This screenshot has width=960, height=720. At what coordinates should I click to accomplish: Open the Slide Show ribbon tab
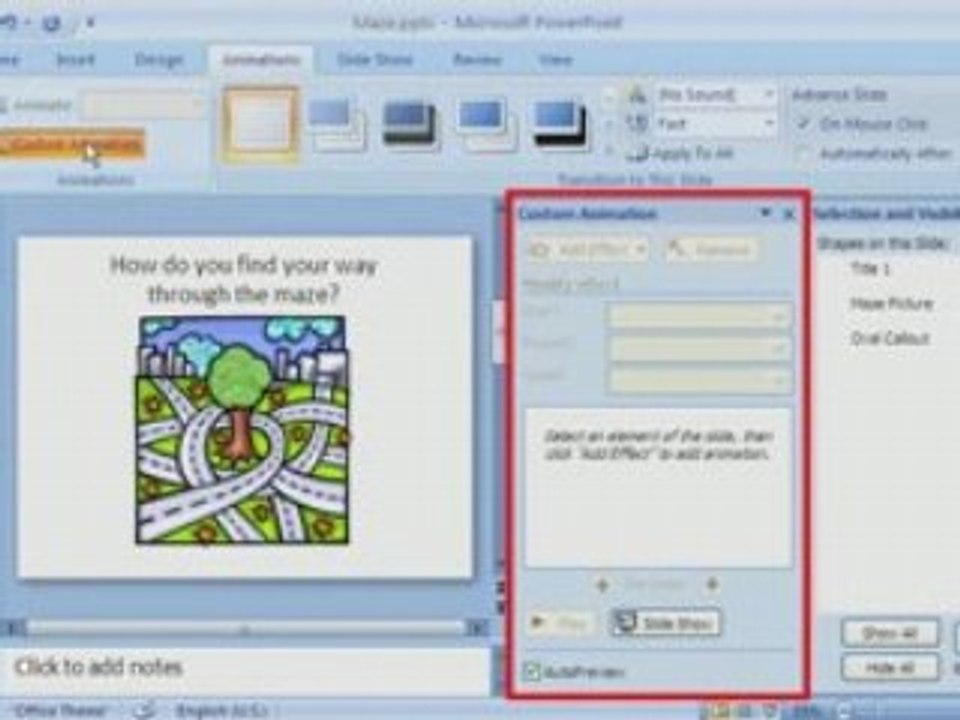pyautogui.click(x=375, y=60)
